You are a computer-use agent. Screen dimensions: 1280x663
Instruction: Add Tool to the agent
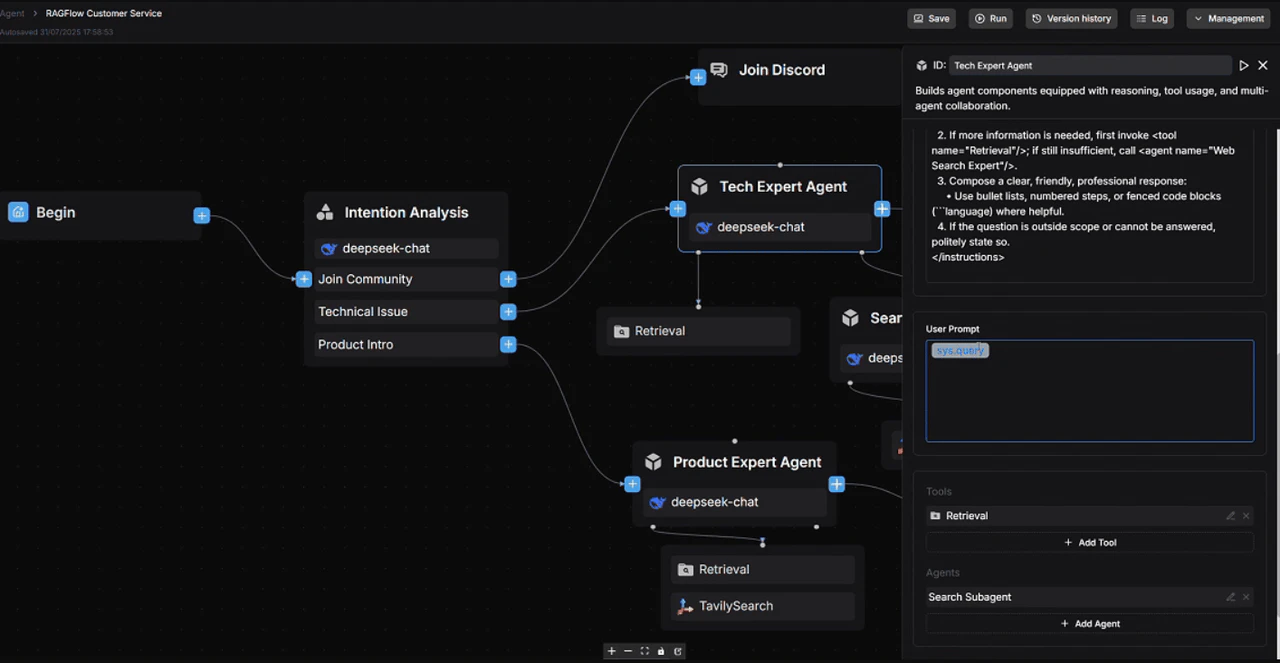(1090, 543)
